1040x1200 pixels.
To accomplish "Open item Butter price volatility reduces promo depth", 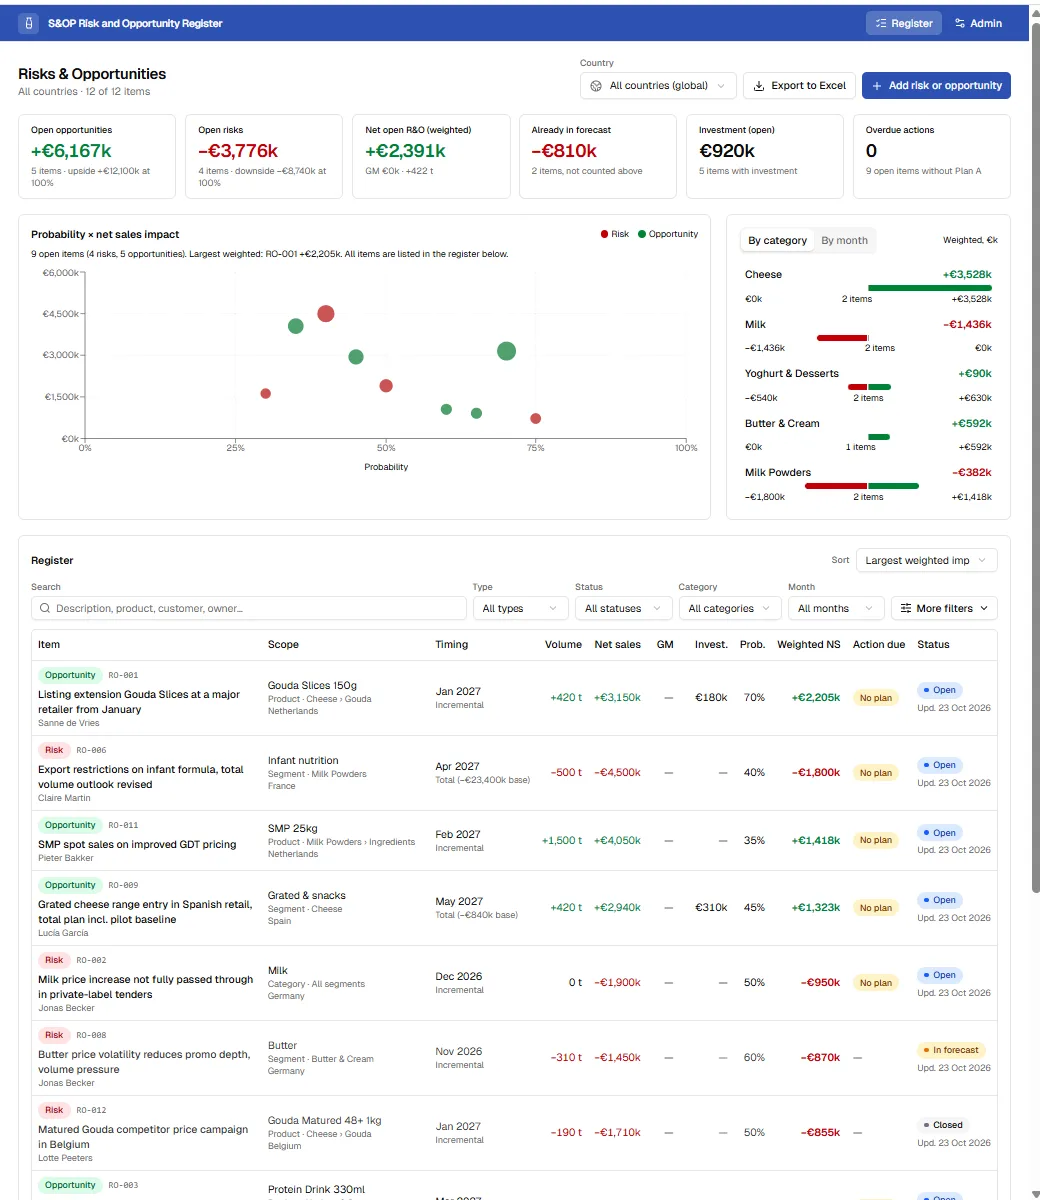I will [x=144, y=1062].
